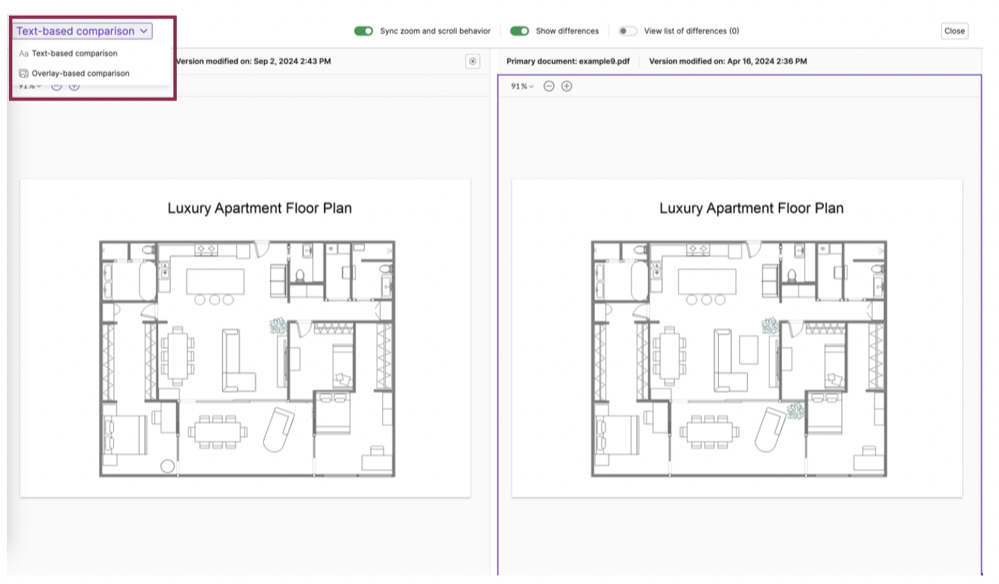This screenshot has width=999, height=584.
Task: Select Text-based comparison from the menu
Action: [x=74, y=54]
